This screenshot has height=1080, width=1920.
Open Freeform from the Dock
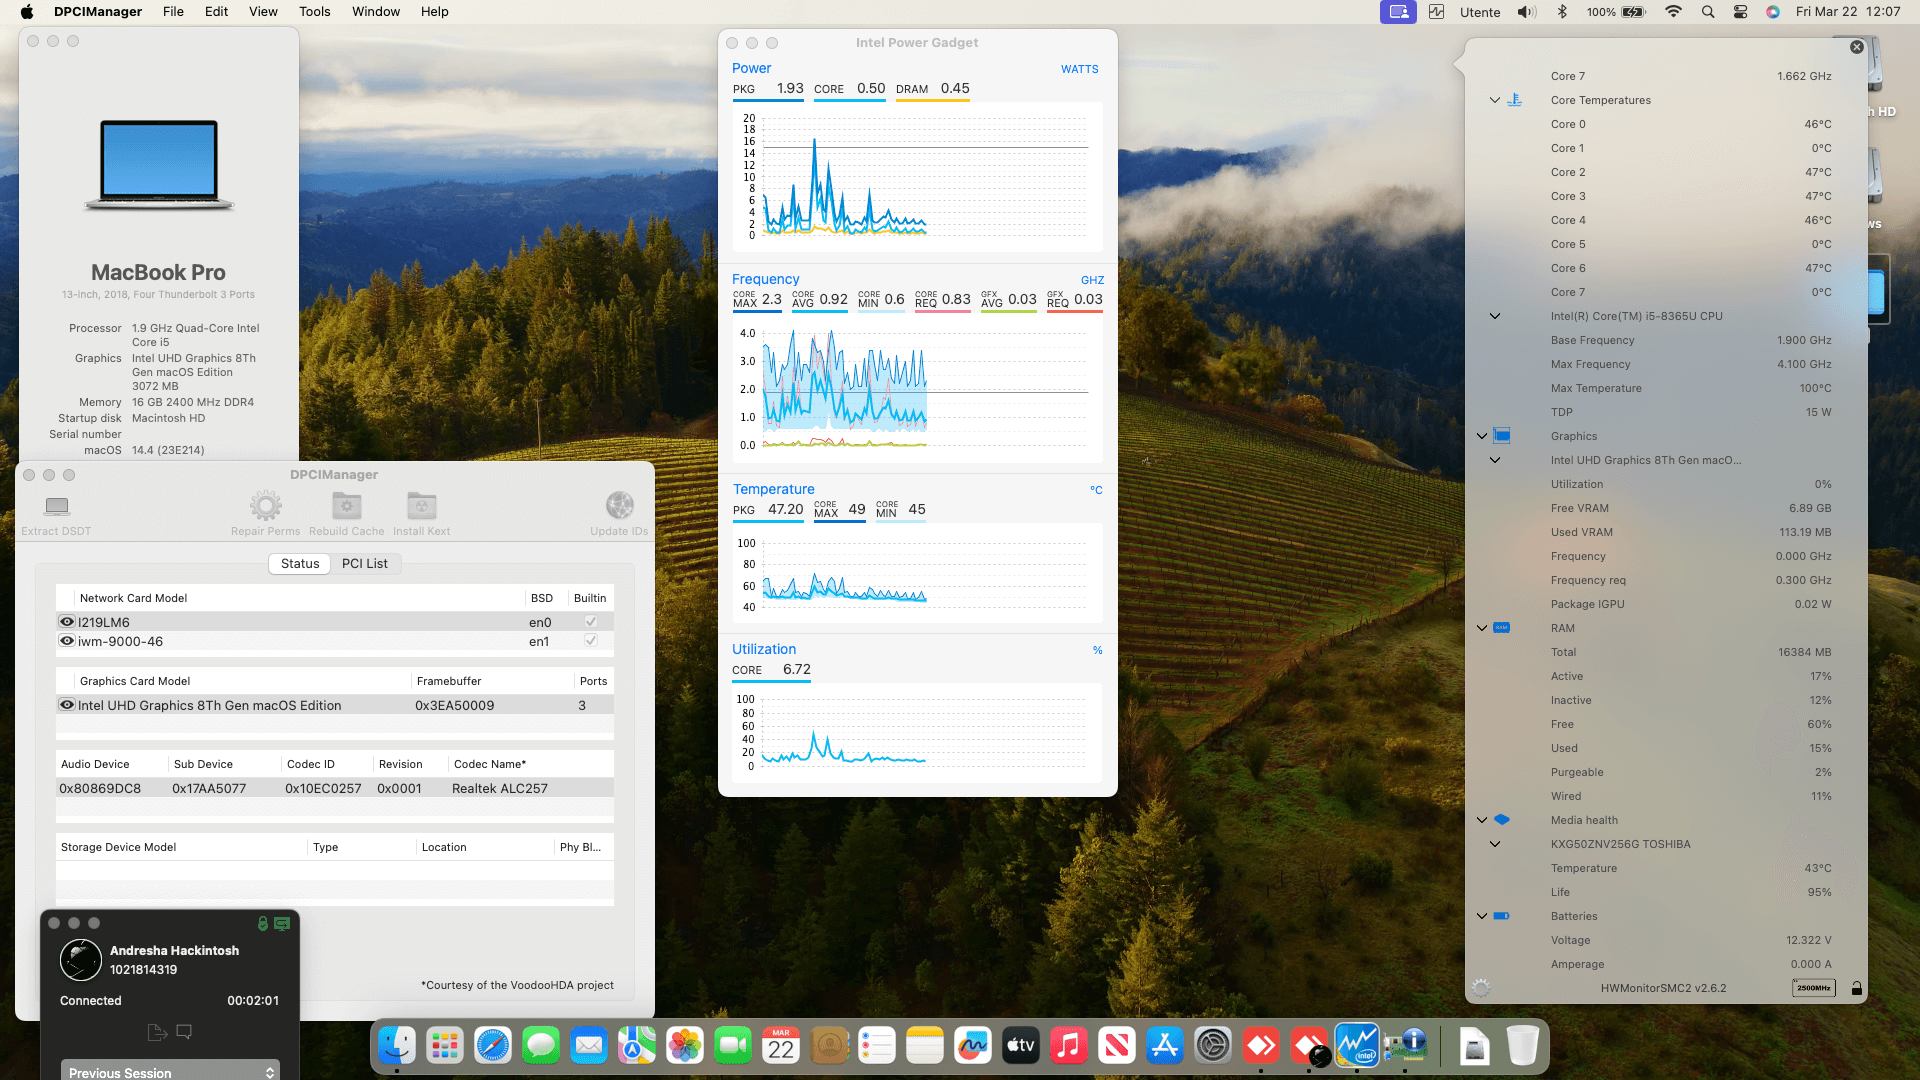973,1046
